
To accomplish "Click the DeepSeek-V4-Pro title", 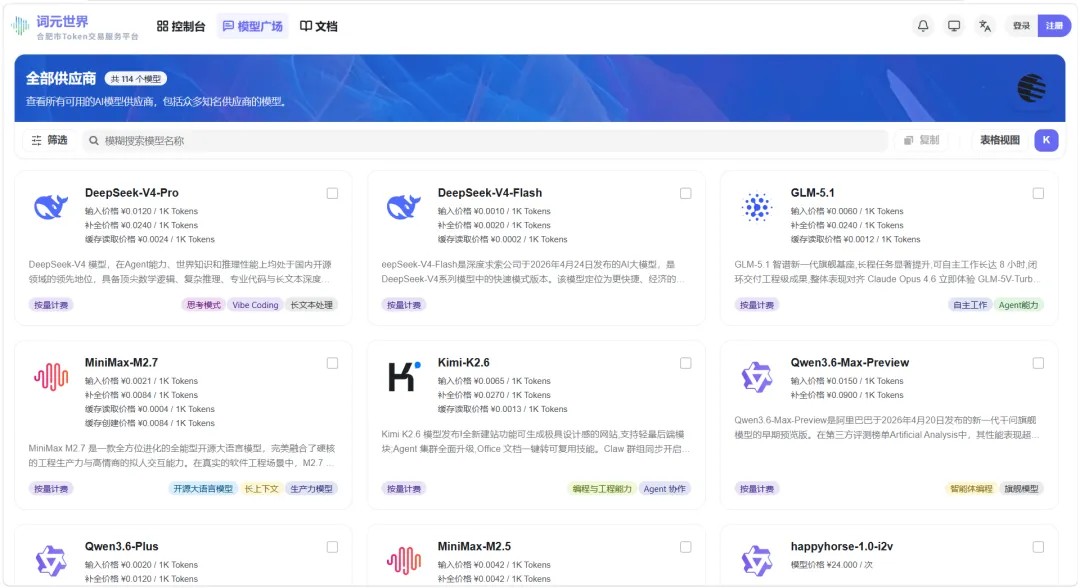I will coord(132,193).
